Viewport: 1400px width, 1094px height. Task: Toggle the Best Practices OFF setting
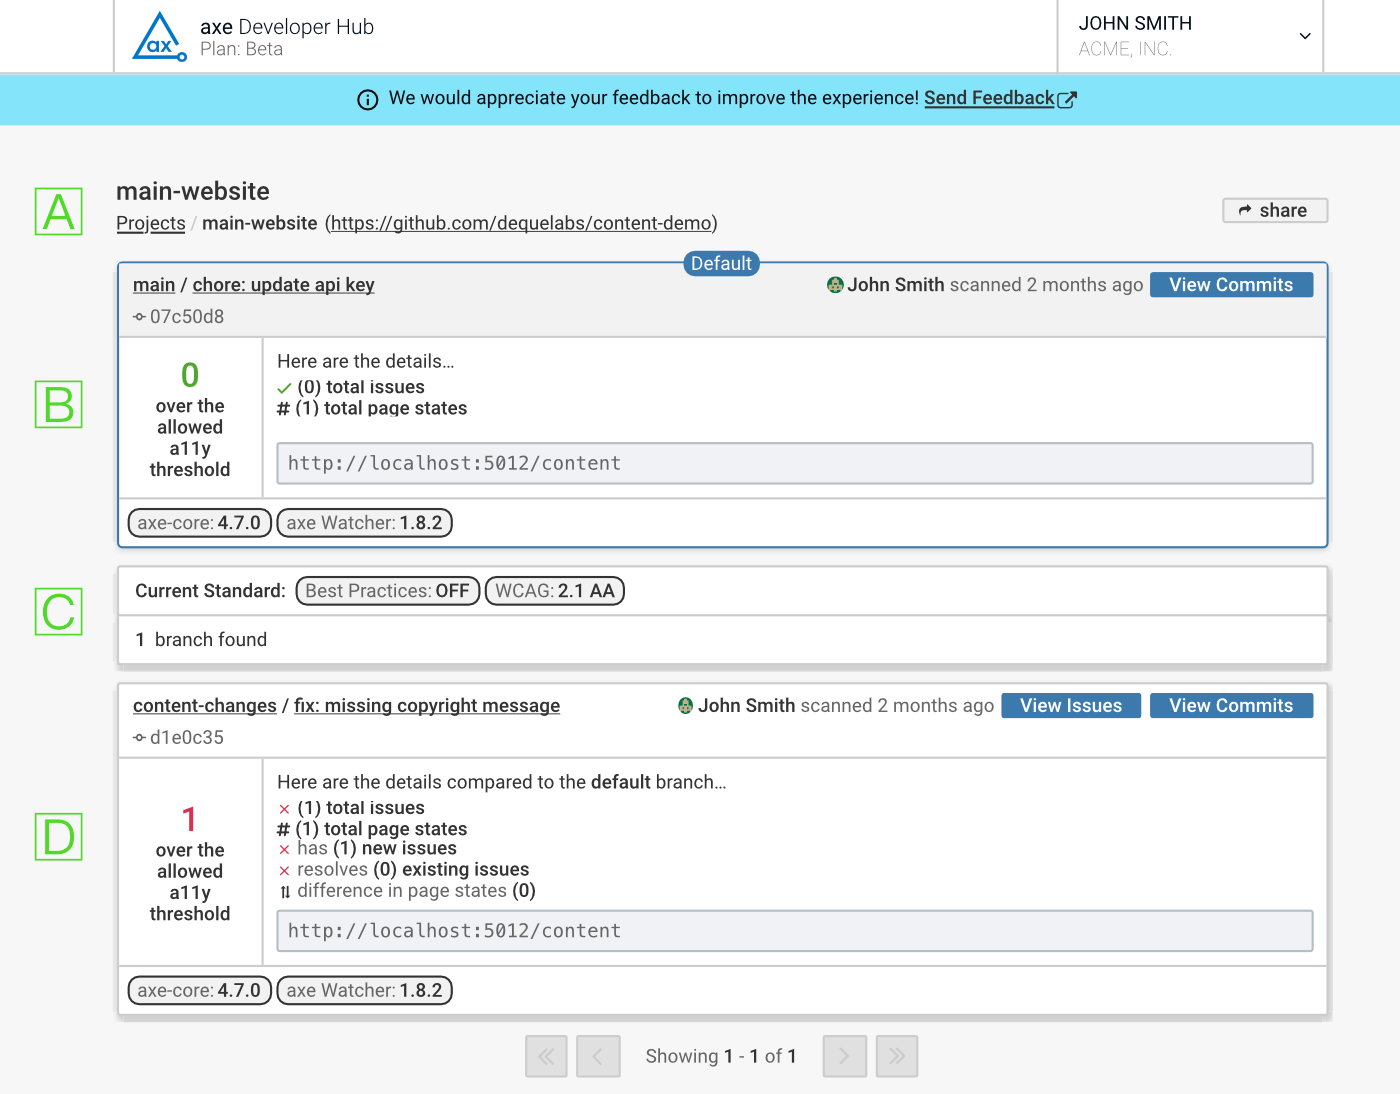click(387, 590)
